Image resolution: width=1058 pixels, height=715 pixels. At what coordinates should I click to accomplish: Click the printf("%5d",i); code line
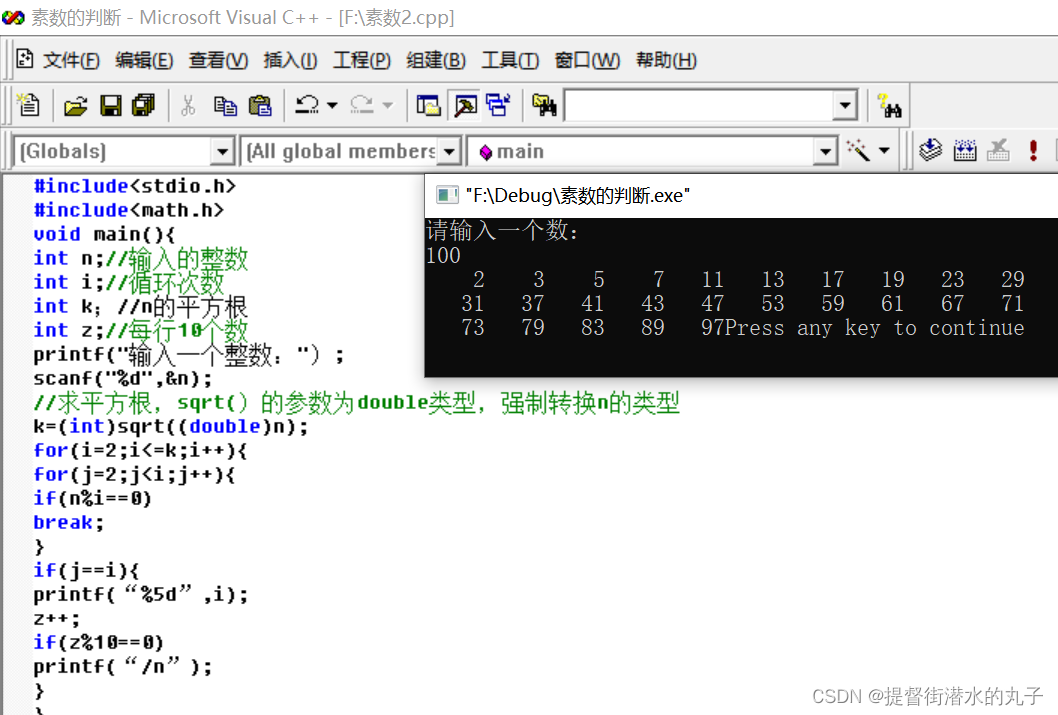[x=141, y=595]
